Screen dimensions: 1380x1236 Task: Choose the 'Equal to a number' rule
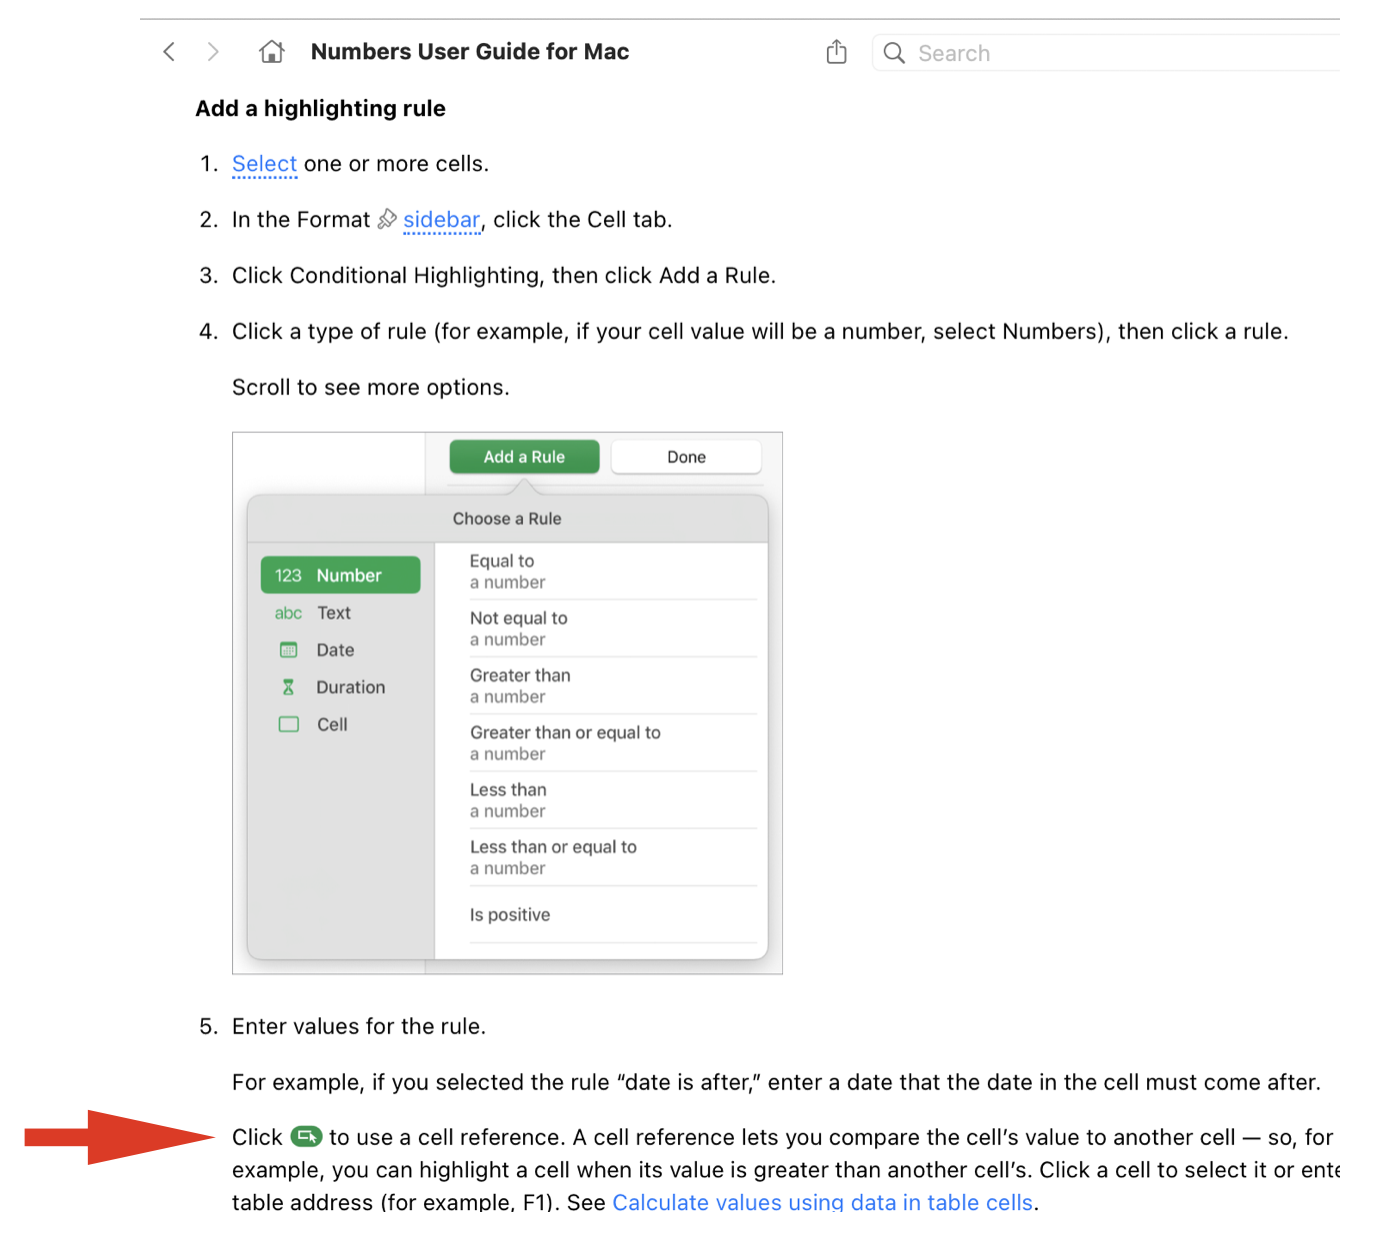pyautogui.click(x=602, y=571)
